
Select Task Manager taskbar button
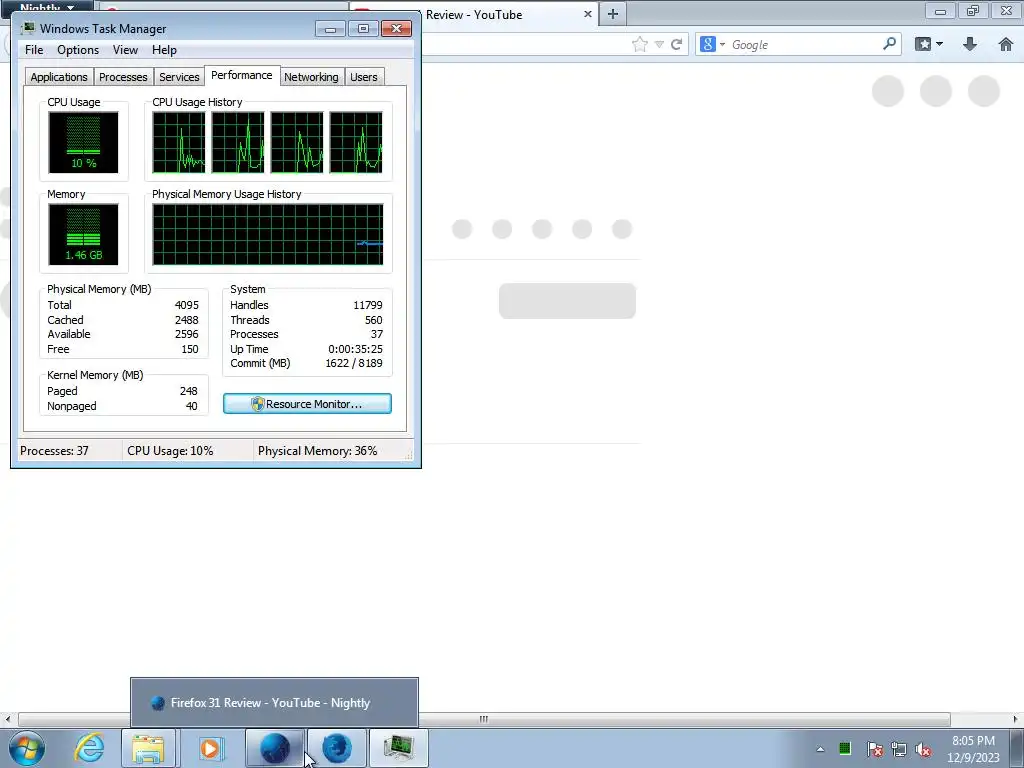[x=398, y=748]
